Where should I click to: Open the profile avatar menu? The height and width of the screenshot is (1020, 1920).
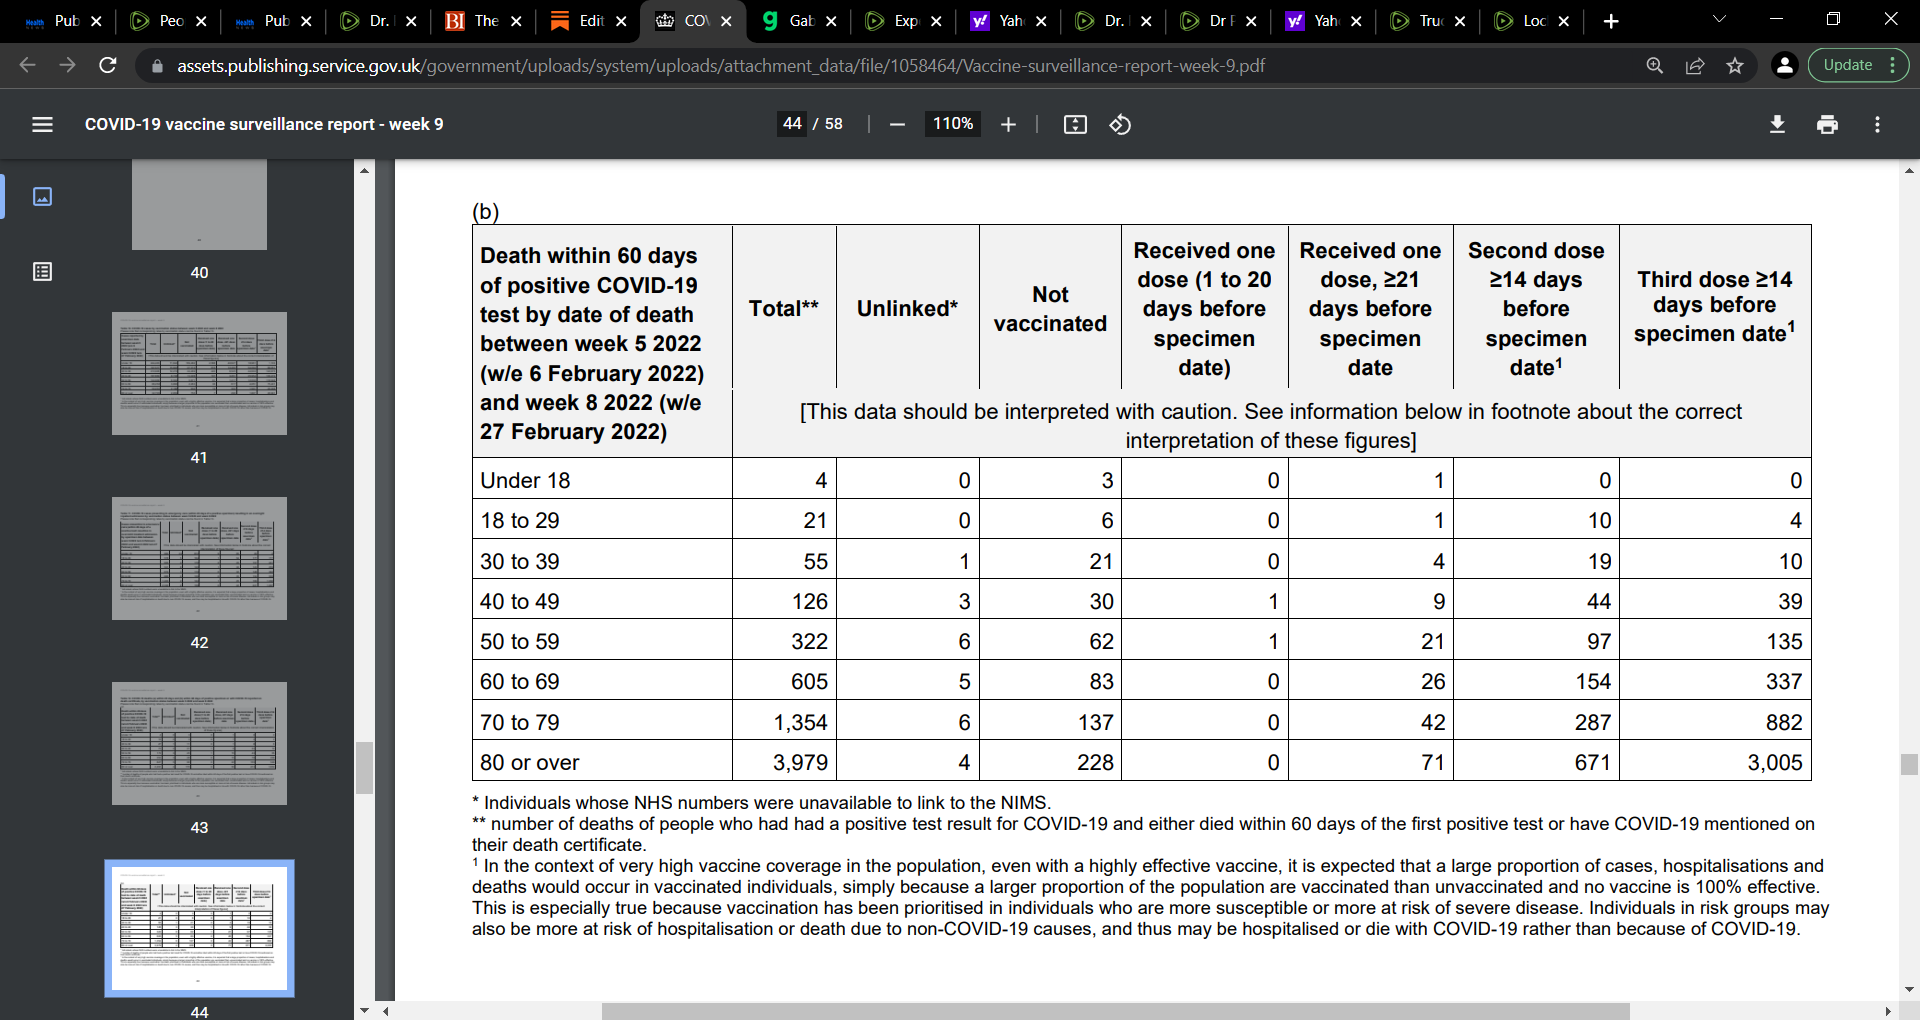pos(1784,65)
